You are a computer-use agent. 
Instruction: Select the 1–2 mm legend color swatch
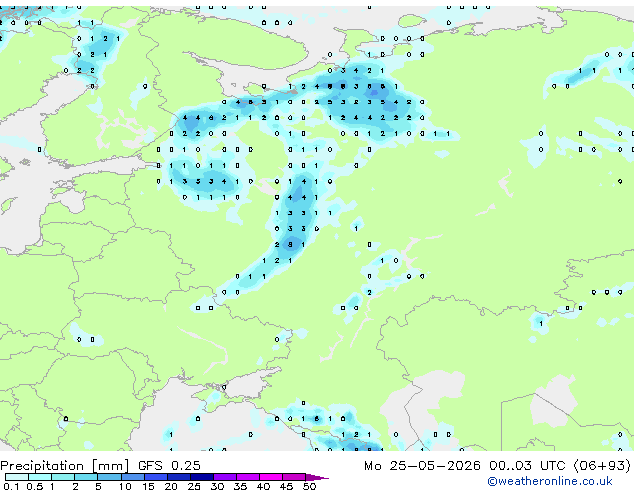(63, 477)
